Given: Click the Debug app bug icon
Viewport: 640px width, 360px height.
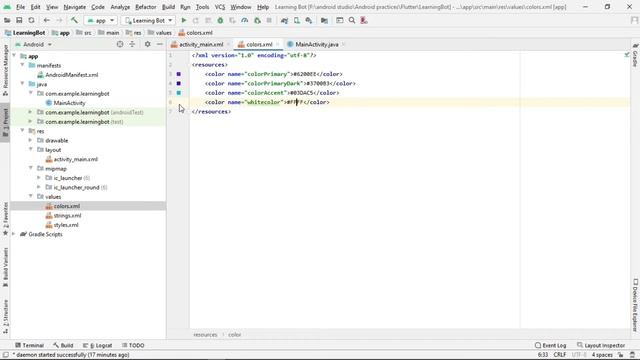Looking at the screenshot, I should (220, 20).
